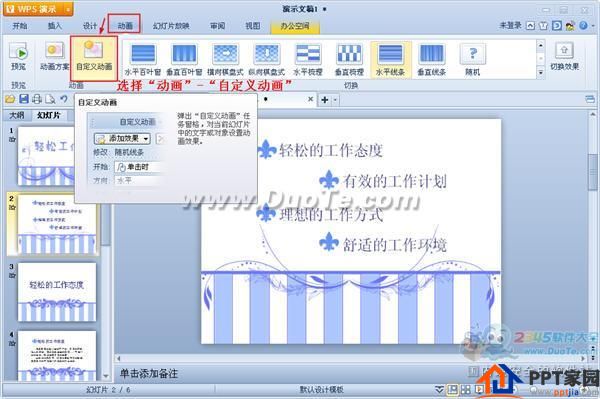Image resolution: width=600 pixels, height=399 pixels.
Task: Click the animation star icon under slide 3 number
Action: (12, 275)
